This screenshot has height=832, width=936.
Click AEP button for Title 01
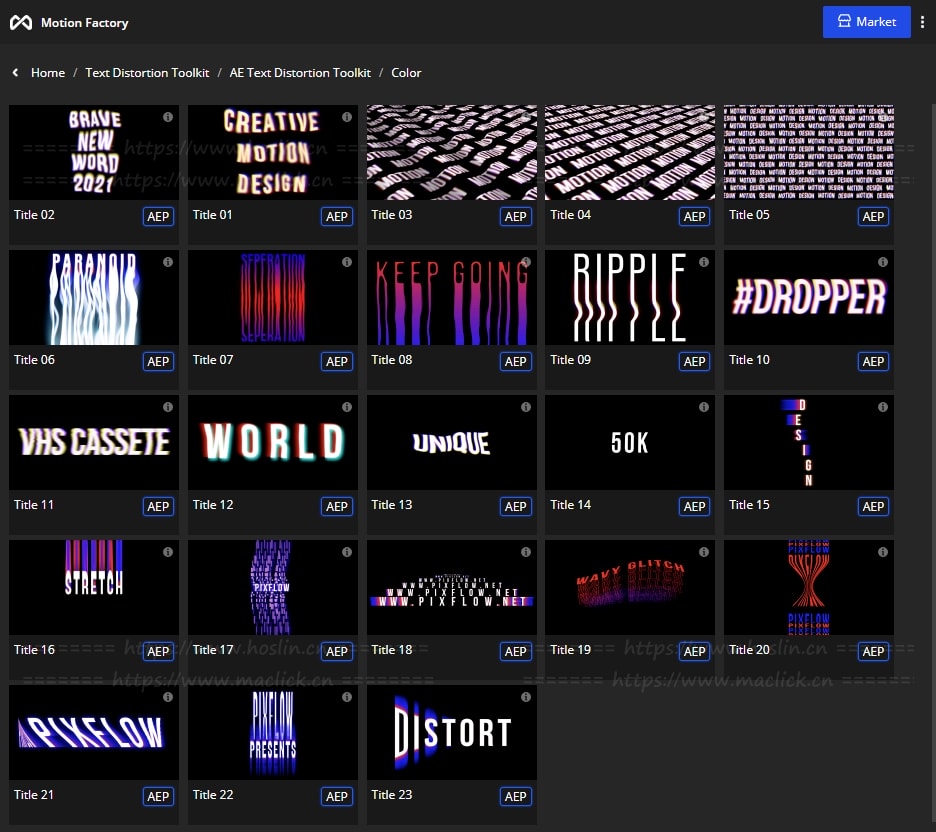click(x=337, y=217)
